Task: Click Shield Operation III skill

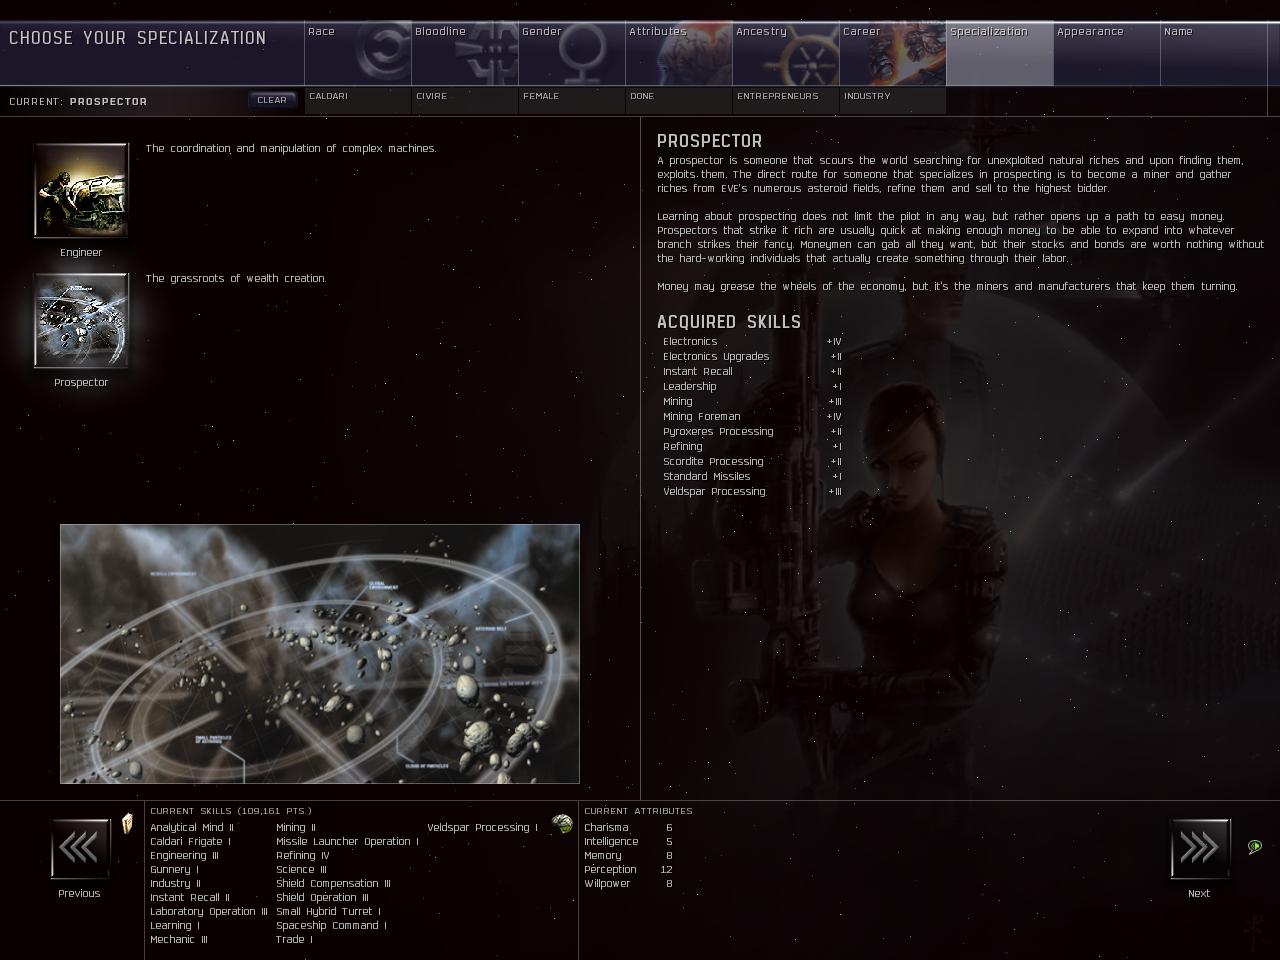Action: 323,898
